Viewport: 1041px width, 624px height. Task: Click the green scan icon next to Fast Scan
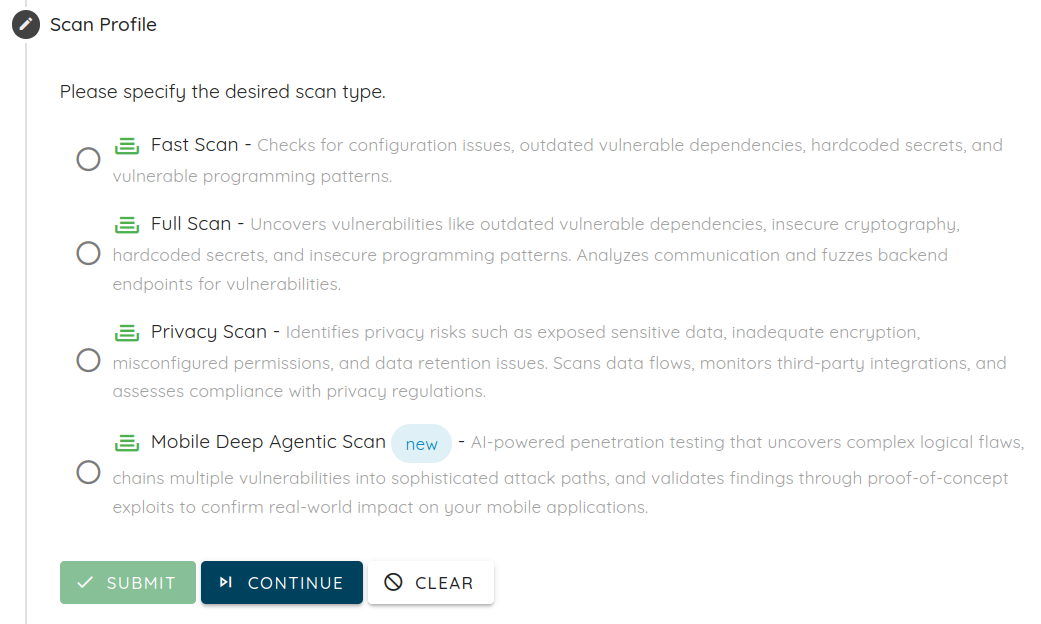pyautogui.click(x=127, y=145)
